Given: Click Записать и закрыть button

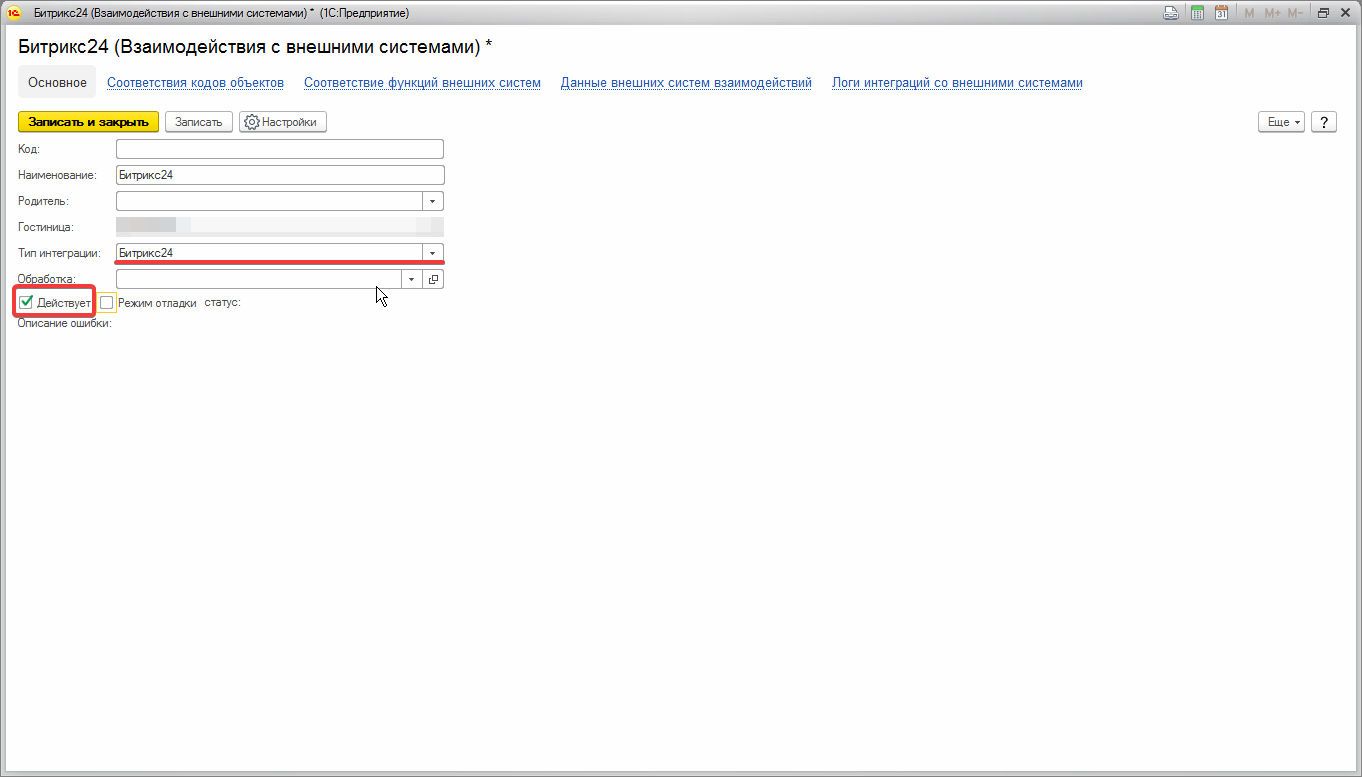Looking at the screenshot, I should [89, 122].
